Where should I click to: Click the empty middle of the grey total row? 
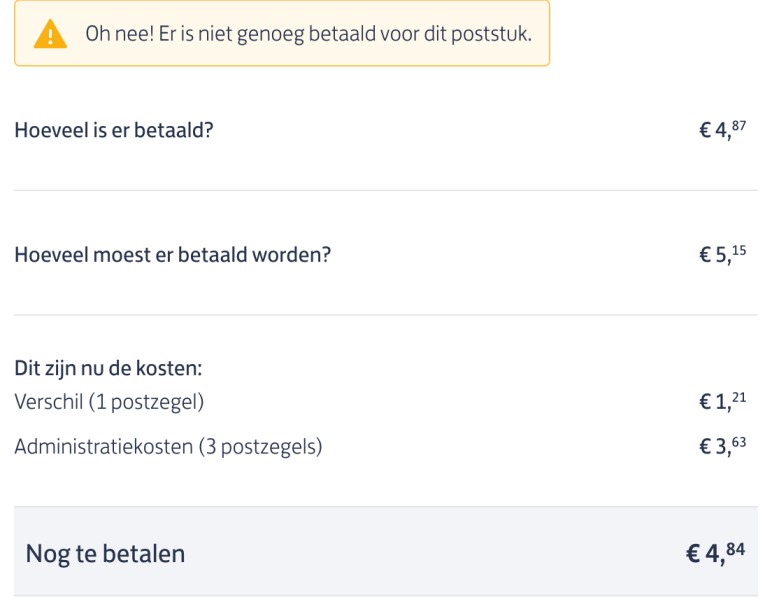coord(420,552)
